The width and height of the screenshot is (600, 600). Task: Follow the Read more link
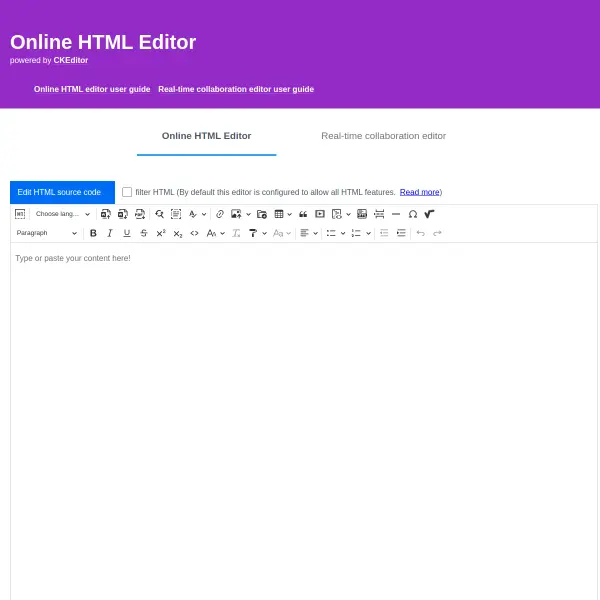point(419,192)
